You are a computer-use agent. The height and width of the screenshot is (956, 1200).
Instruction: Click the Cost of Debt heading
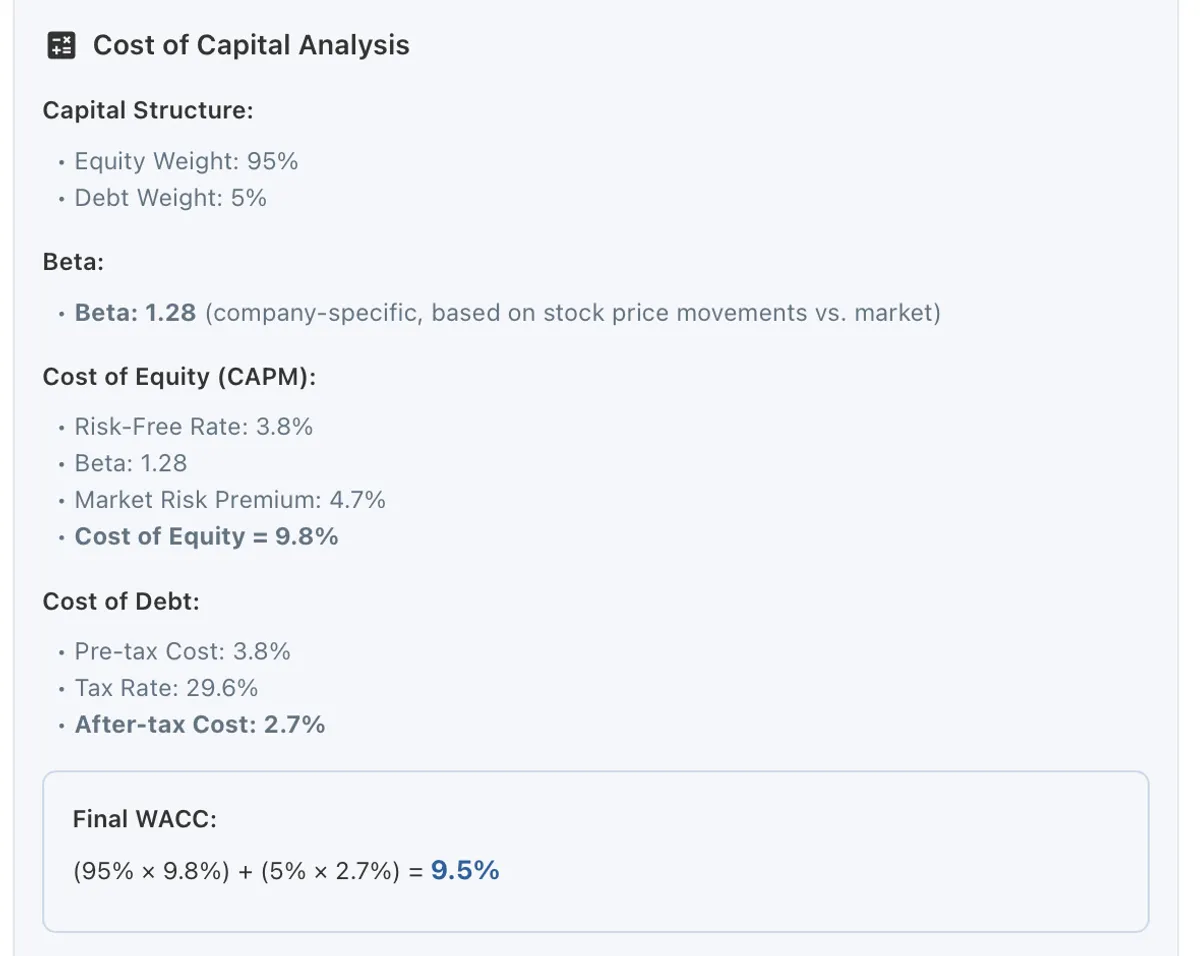(x=121, y=602)
